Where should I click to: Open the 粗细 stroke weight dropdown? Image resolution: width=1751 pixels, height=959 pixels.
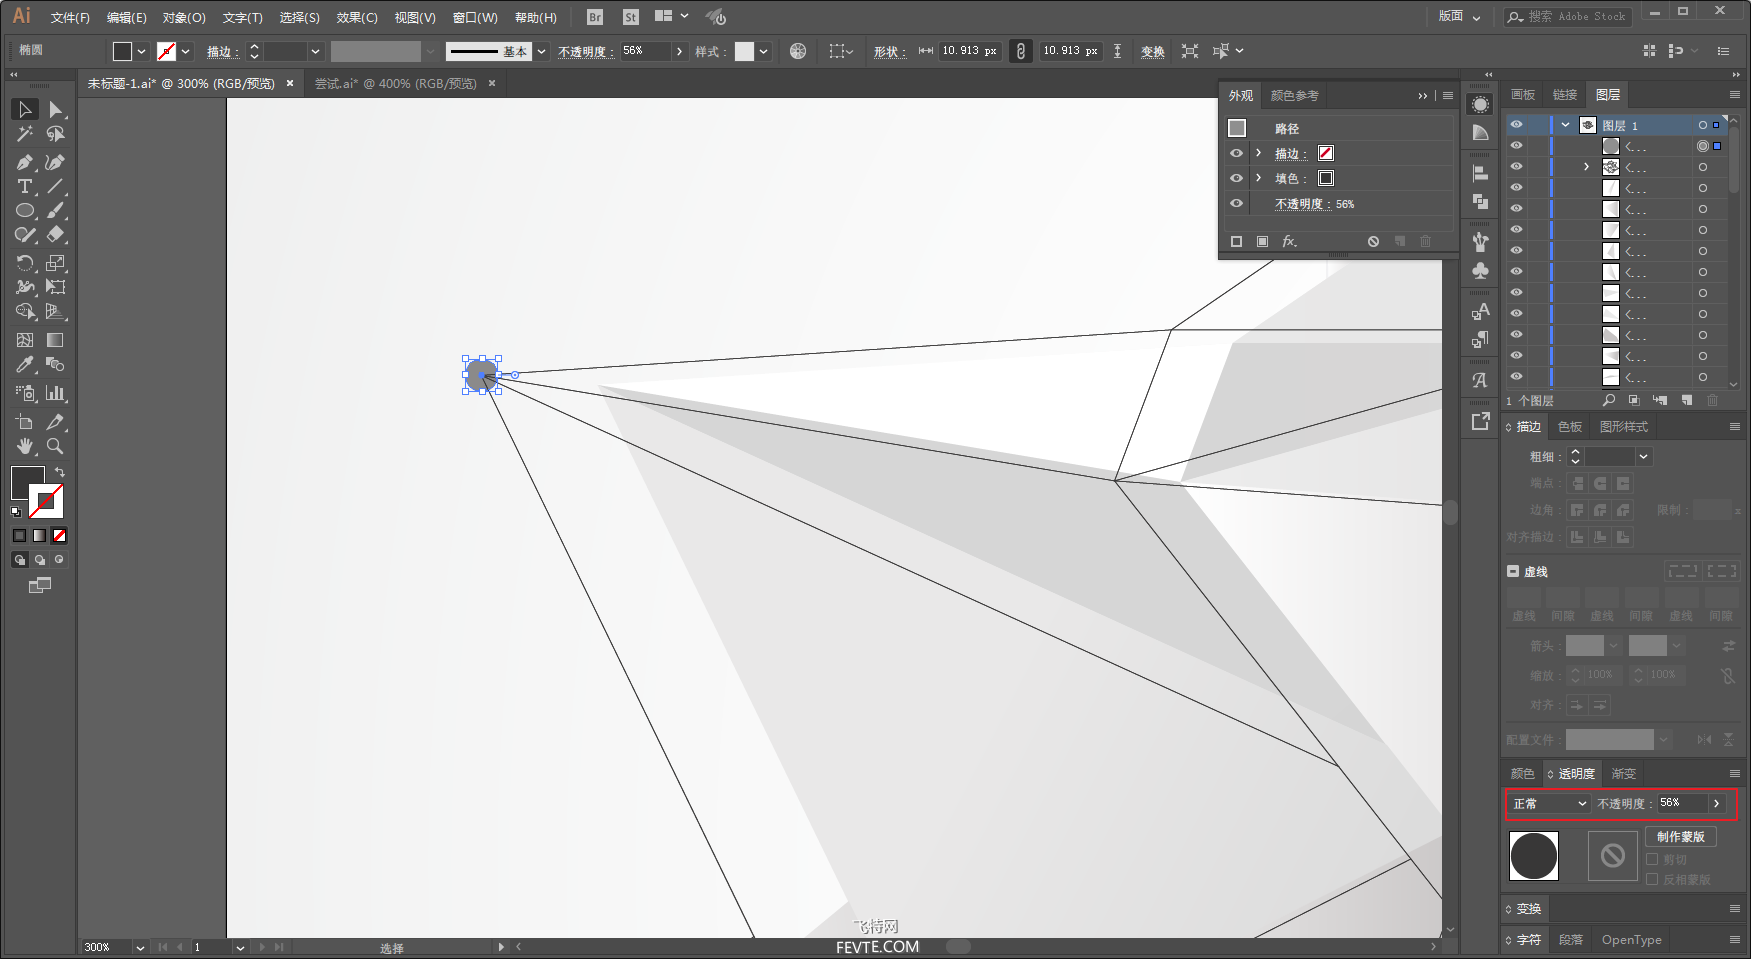point(1643,456)
